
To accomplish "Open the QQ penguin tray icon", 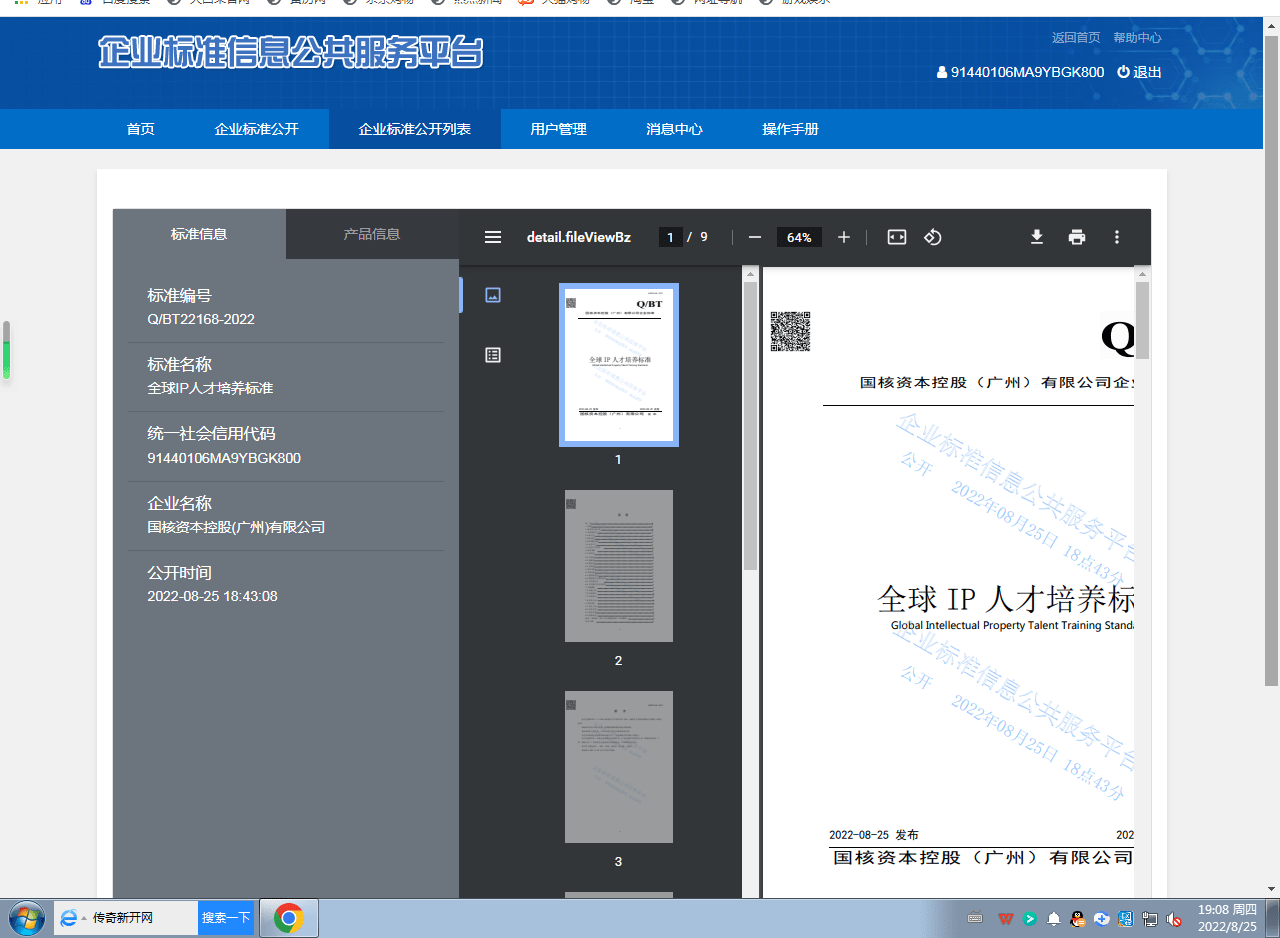I will [1078, 918].
